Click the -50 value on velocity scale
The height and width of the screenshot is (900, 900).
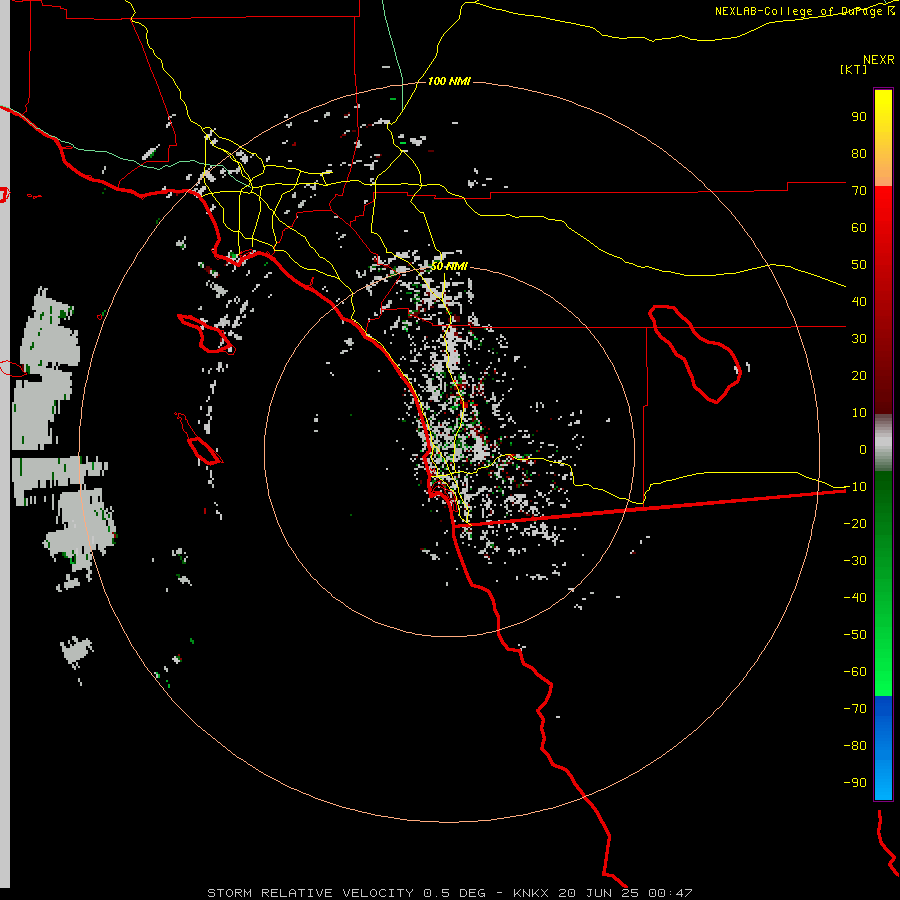(855, 635)
